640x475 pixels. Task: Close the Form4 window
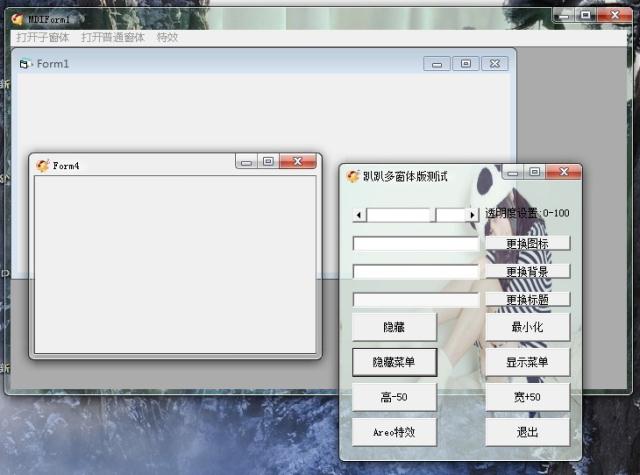298,161
